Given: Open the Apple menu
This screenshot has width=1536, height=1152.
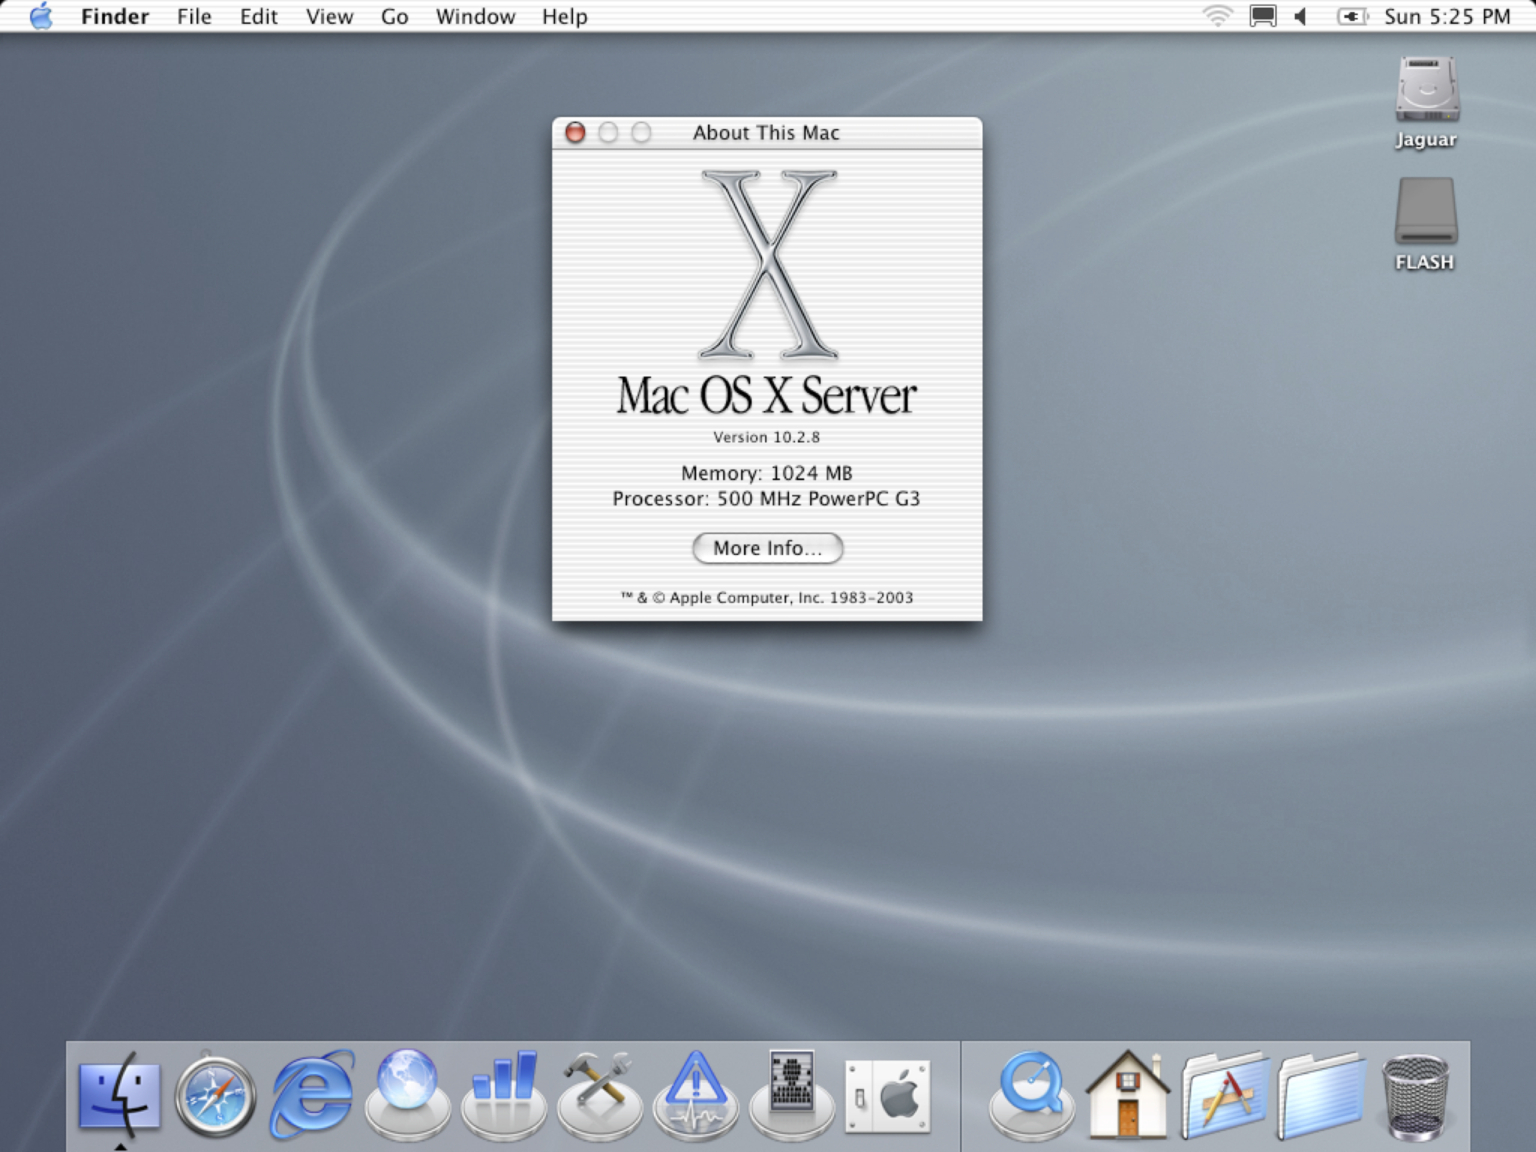Looking at the screenshot, I should (x=40, y=16).
